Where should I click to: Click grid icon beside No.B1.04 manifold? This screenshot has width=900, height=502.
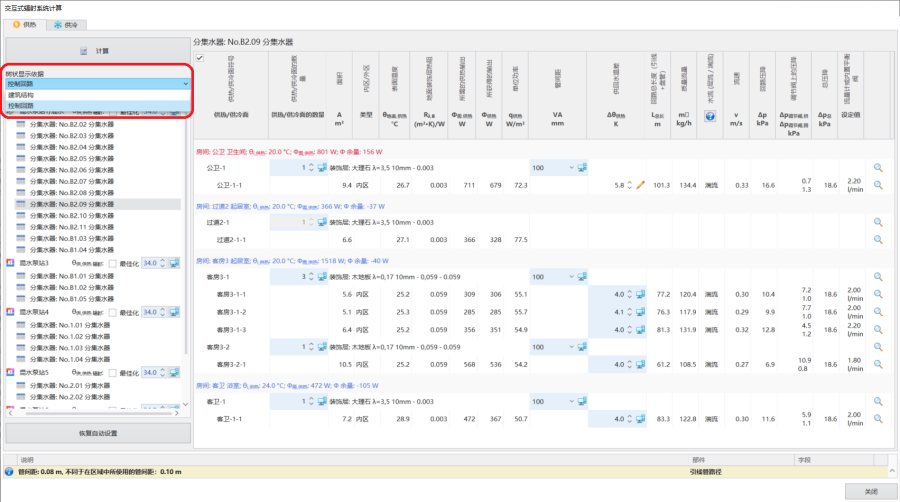click(21, 250)
